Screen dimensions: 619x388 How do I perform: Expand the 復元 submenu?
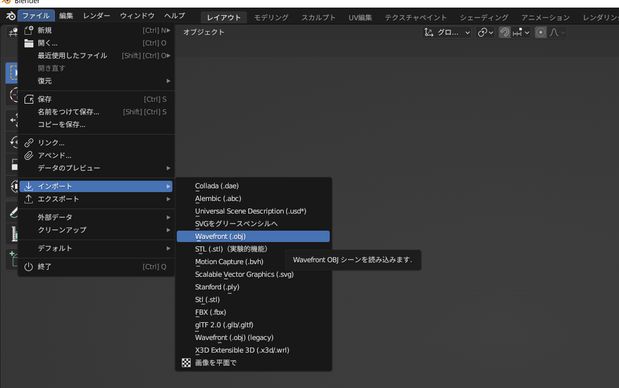point(96,81)
